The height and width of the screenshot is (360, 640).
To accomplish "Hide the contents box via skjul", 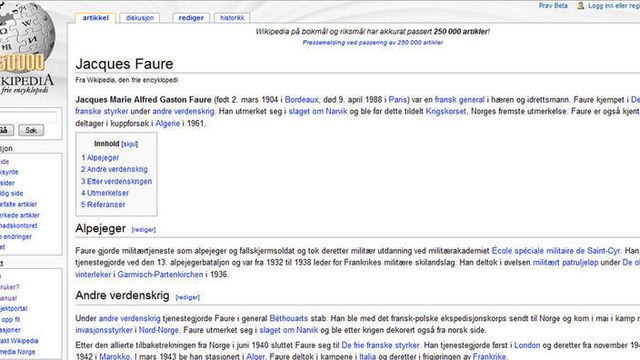I will [x=130, y=144].
